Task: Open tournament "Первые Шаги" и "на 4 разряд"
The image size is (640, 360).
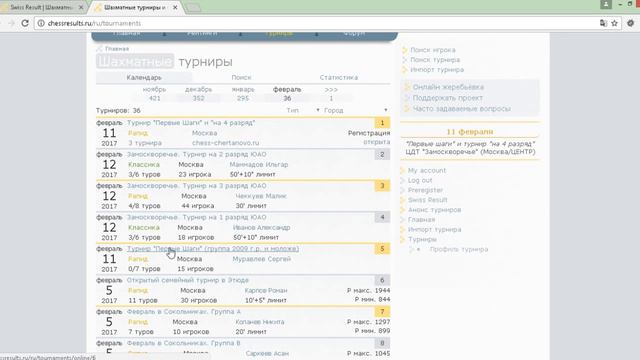Action: pyautogui.click(x=191, y=122)
